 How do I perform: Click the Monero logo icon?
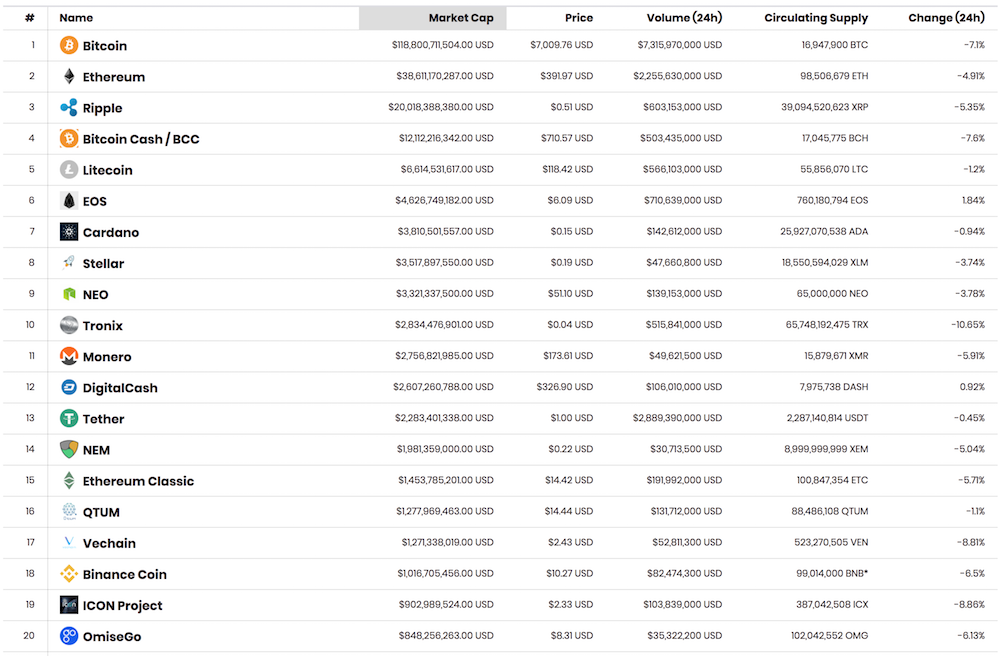pyautogui.click(x=69, y=356)
